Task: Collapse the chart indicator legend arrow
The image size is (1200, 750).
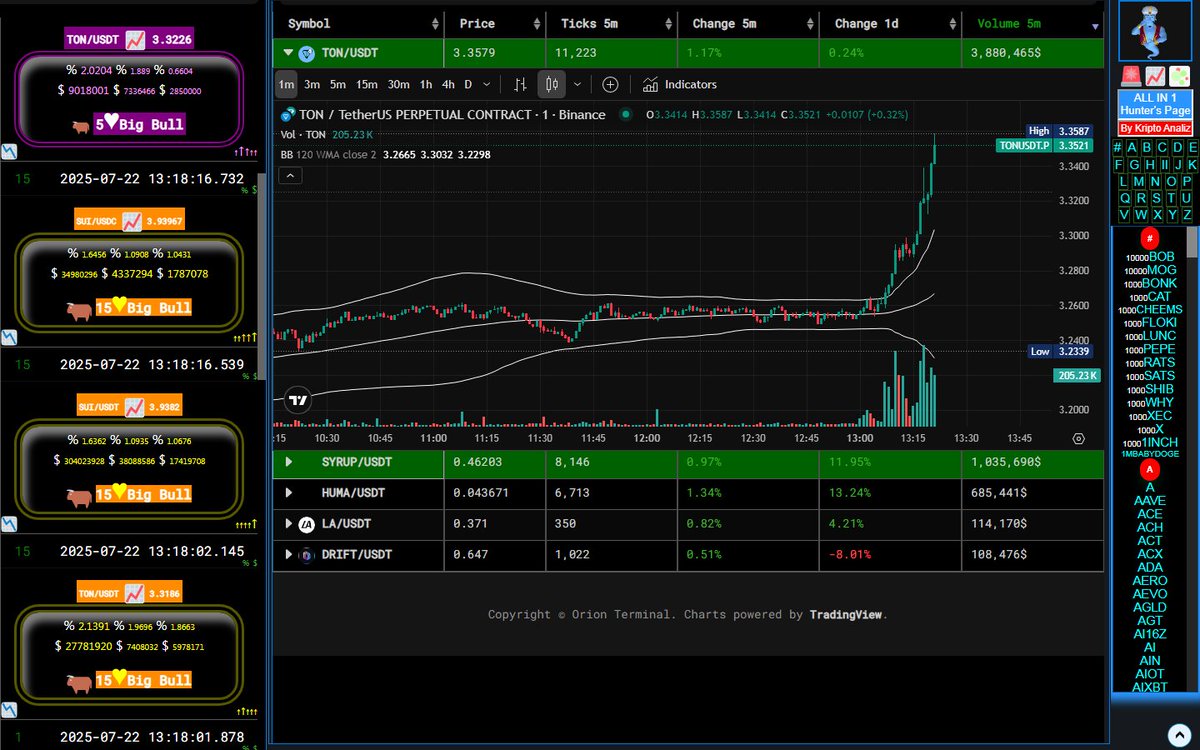Action: click(x=289, y=175)
